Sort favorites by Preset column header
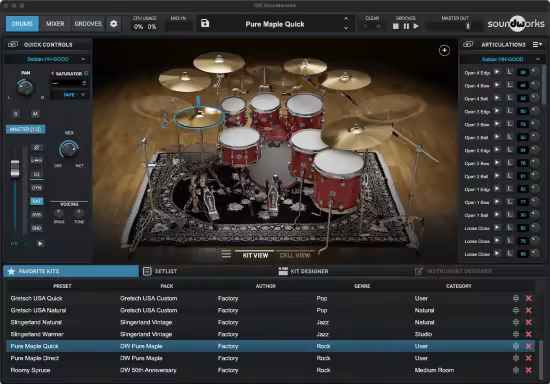 click(62, 286)
